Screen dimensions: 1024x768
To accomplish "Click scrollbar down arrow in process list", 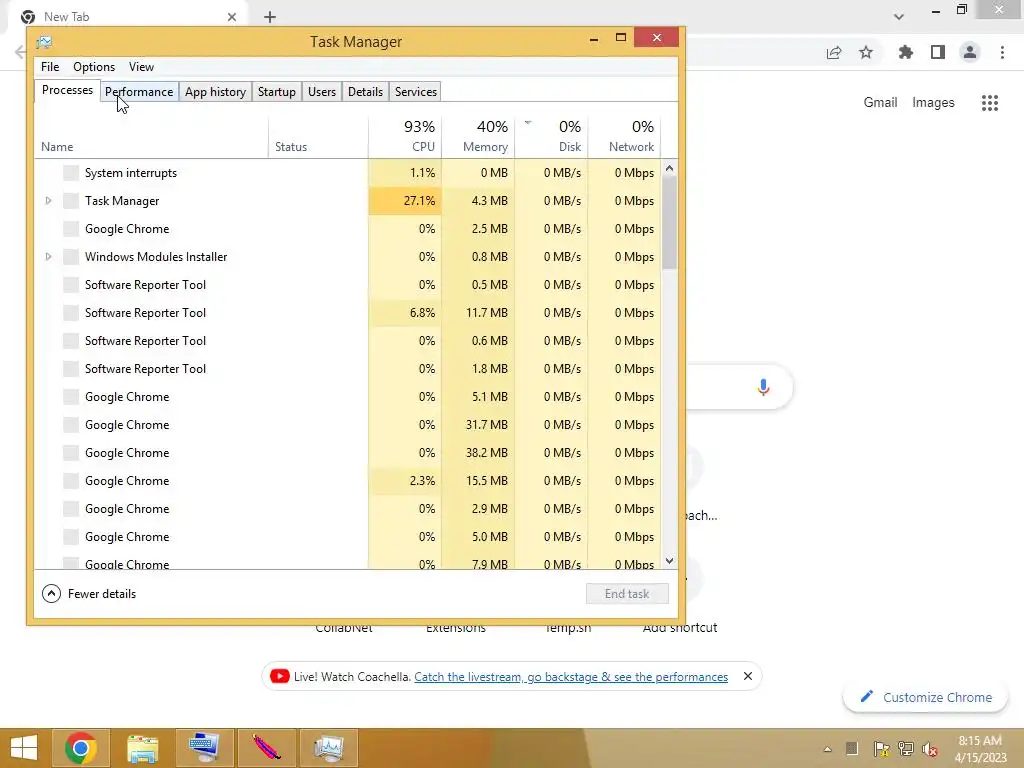I will click(x=669, y=560).
